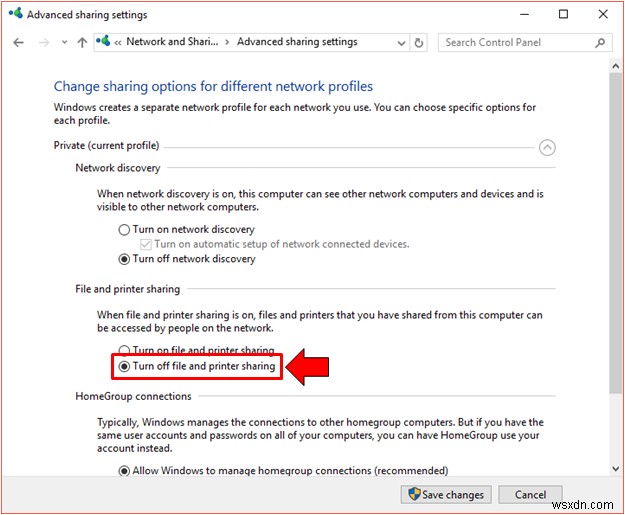Click 'HomeGroup connections' section heading
This screenshot has height=515, width=625.
tap(133, 396)
